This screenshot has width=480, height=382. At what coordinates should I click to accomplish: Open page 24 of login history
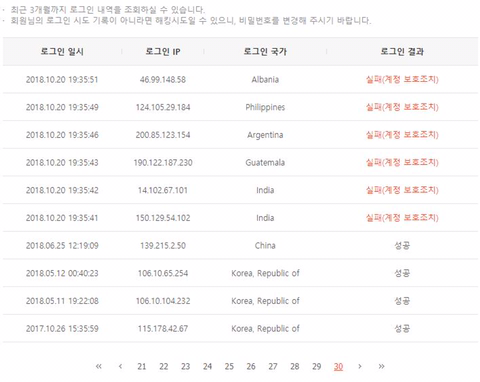pos(207,366)
